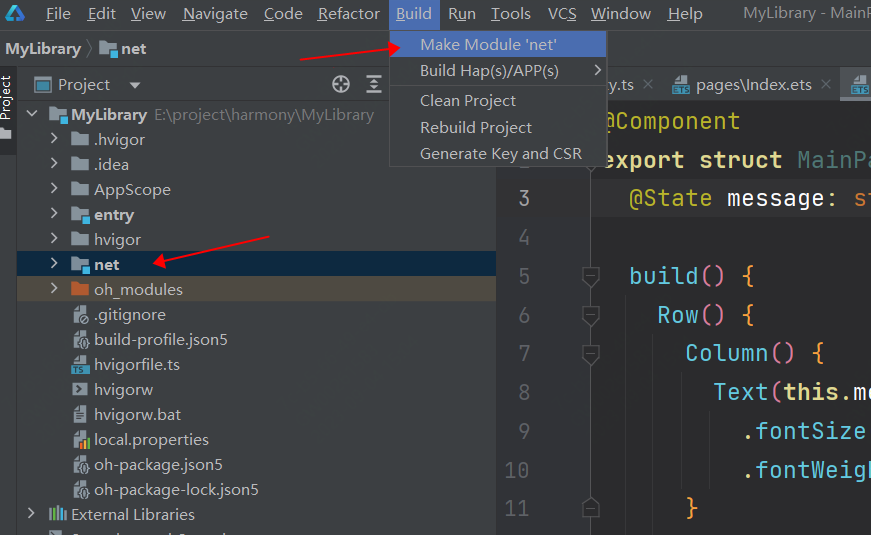Click the fold marker beside build() line

pos(591,276)
